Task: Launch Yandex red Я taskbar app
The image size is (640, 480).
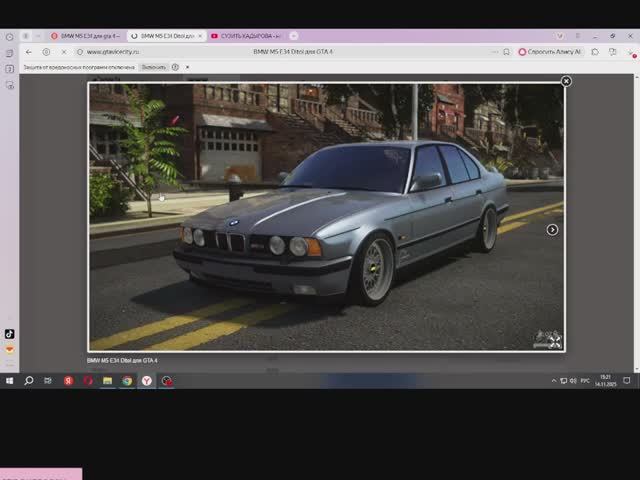Action: click(68, 381)
